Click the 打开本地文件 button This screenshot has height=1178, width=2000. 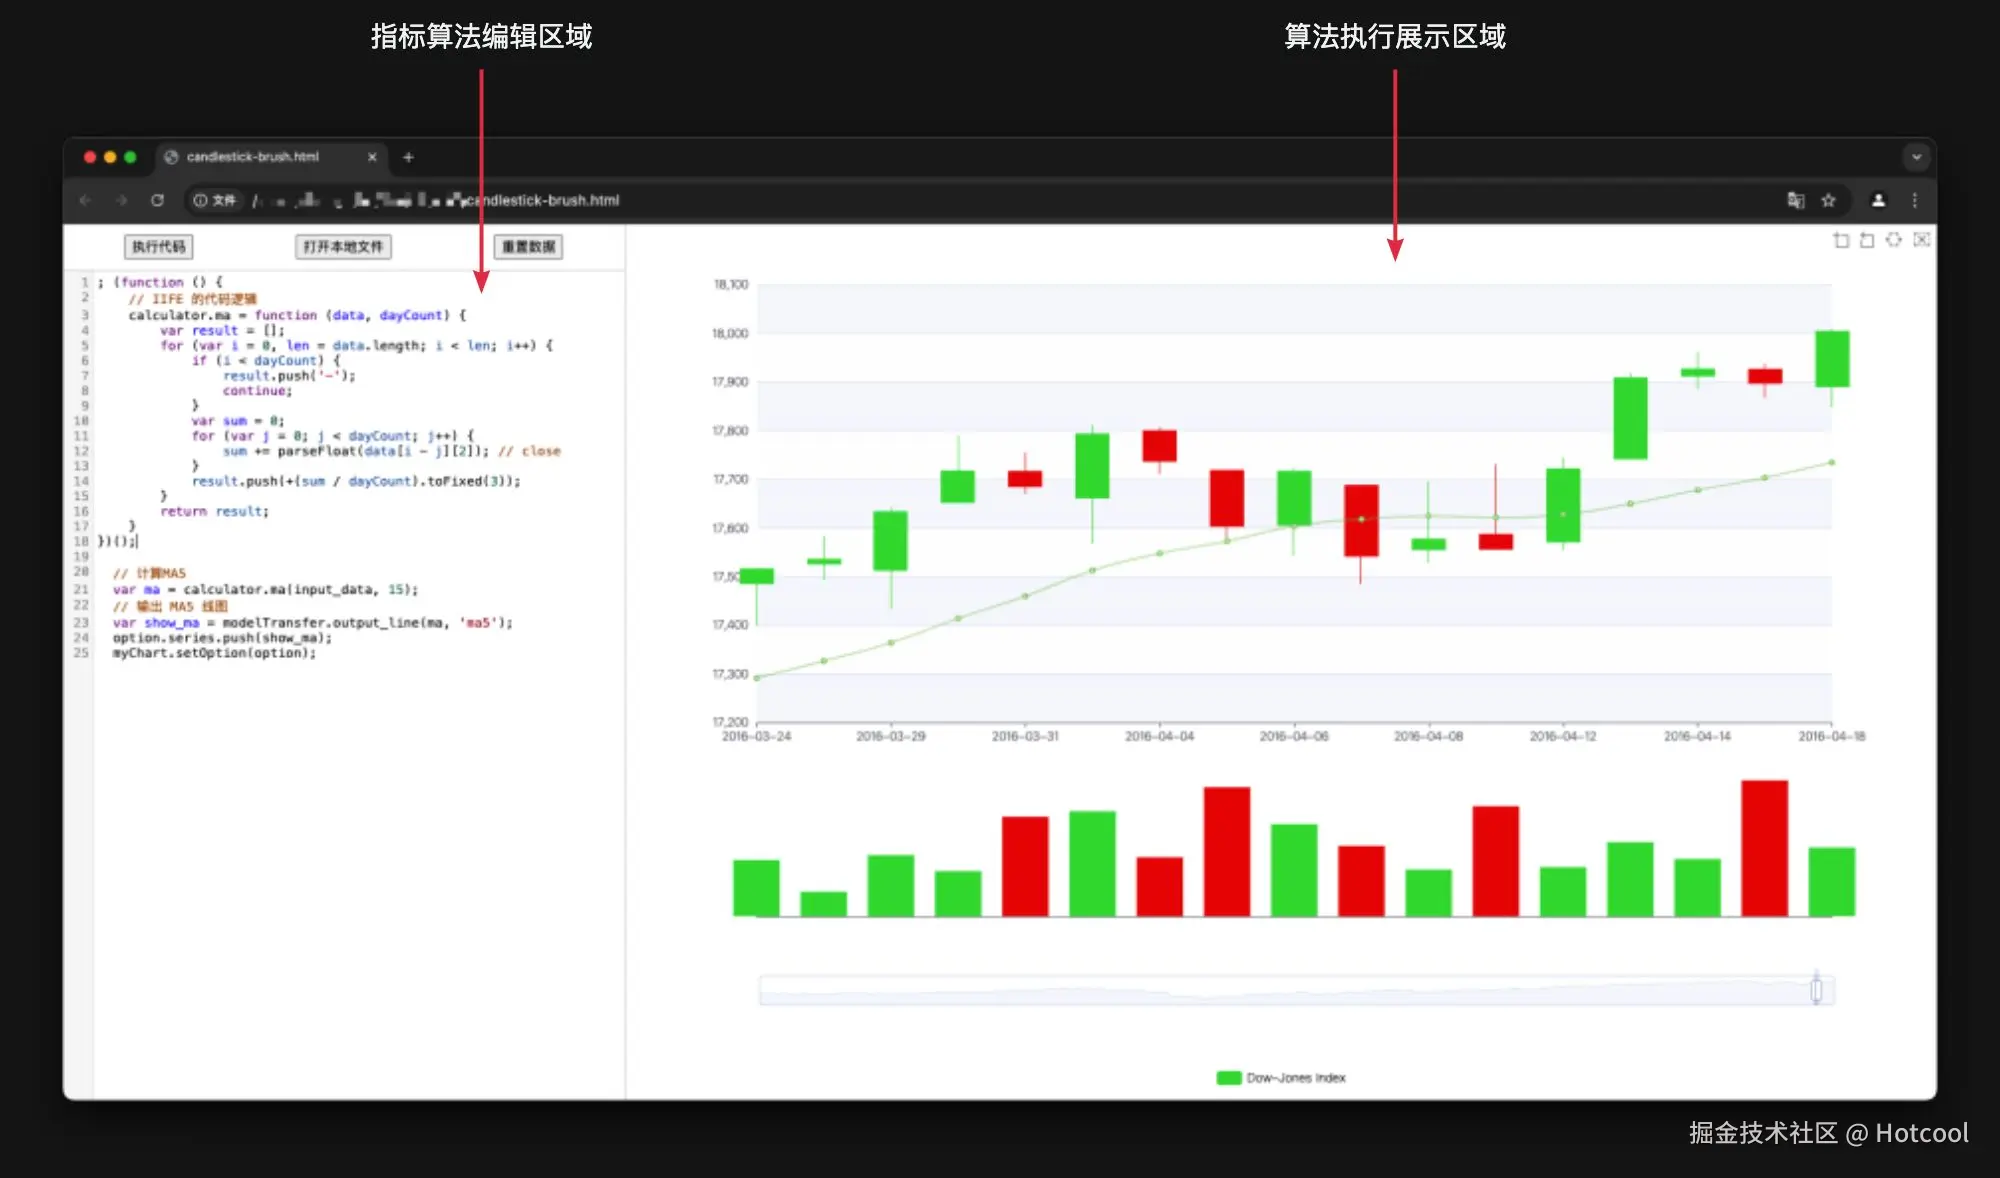tap(343, 247)
